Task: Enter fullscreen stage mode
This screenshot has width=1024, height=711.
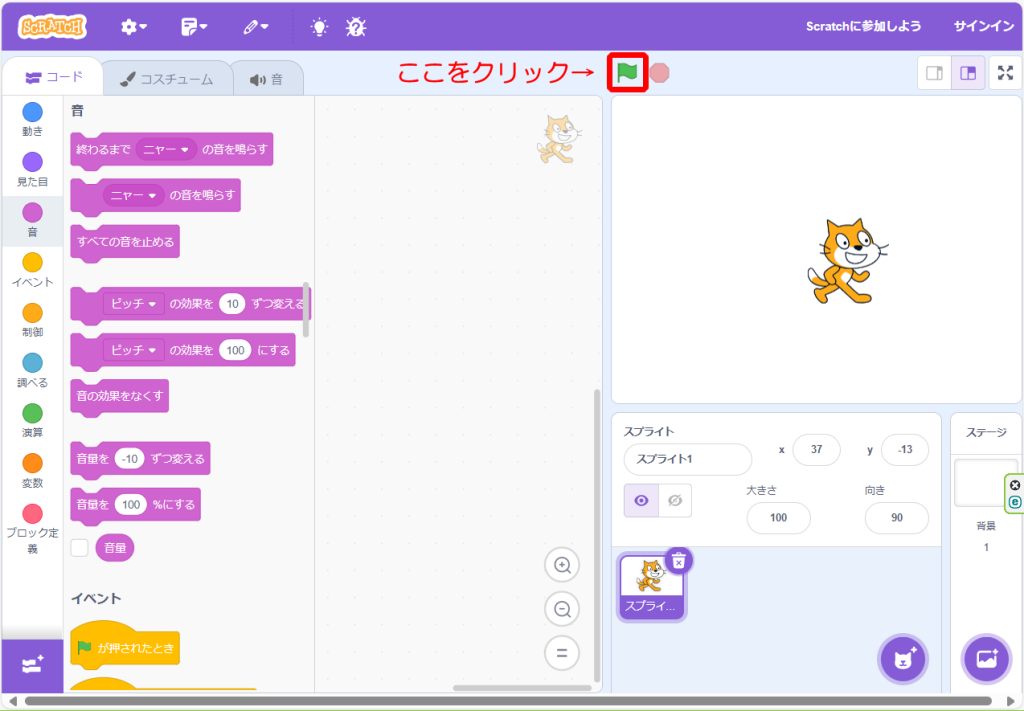Action: tap(1004, 73)
